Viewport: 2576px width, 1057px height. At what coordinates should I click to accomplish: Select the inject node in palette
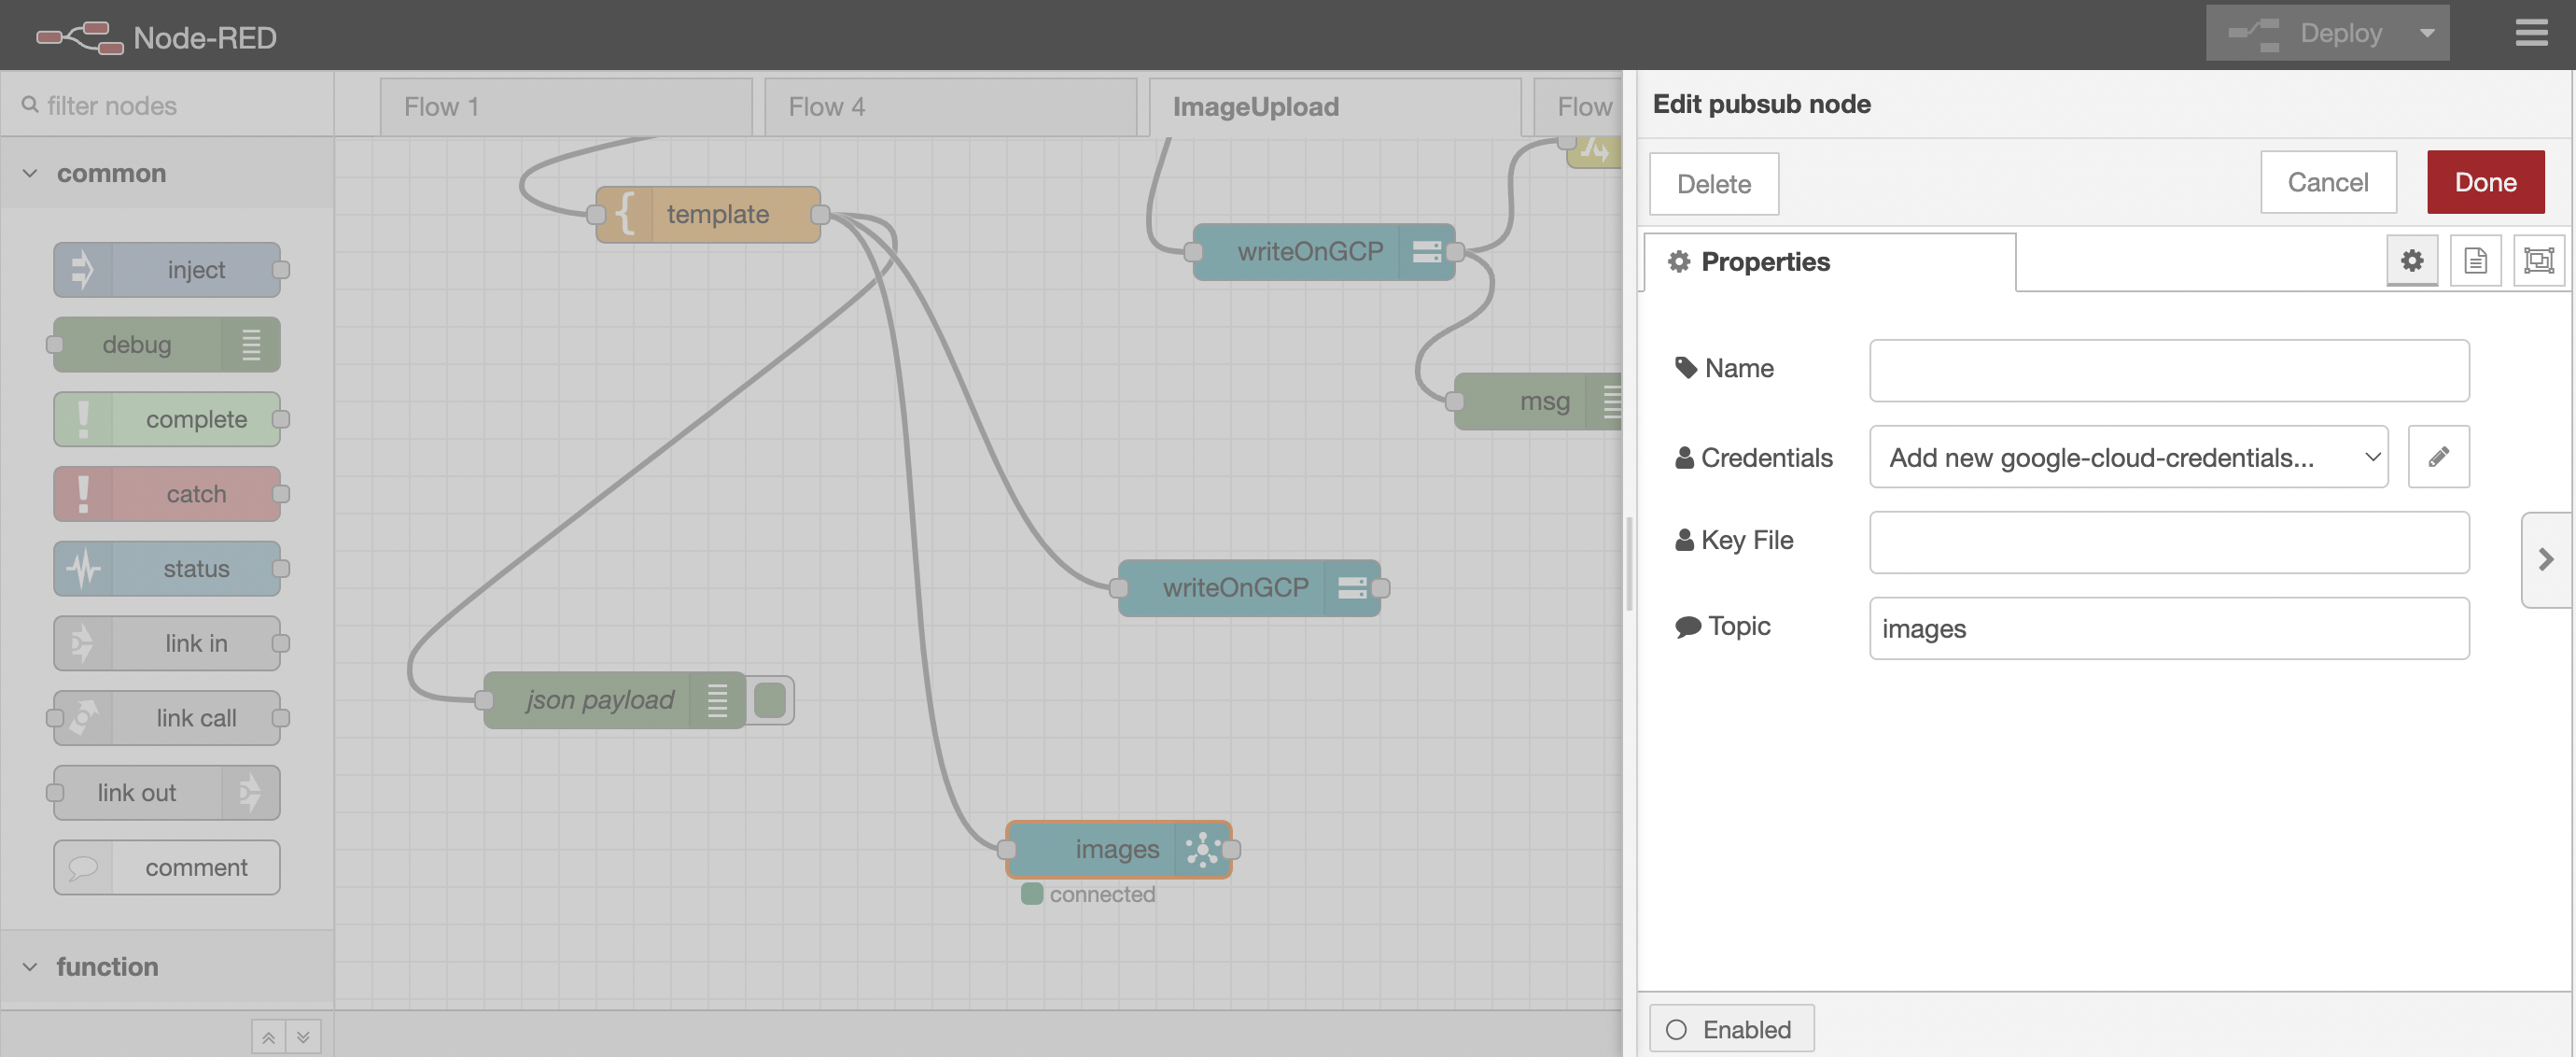click(x=167, y=270)
